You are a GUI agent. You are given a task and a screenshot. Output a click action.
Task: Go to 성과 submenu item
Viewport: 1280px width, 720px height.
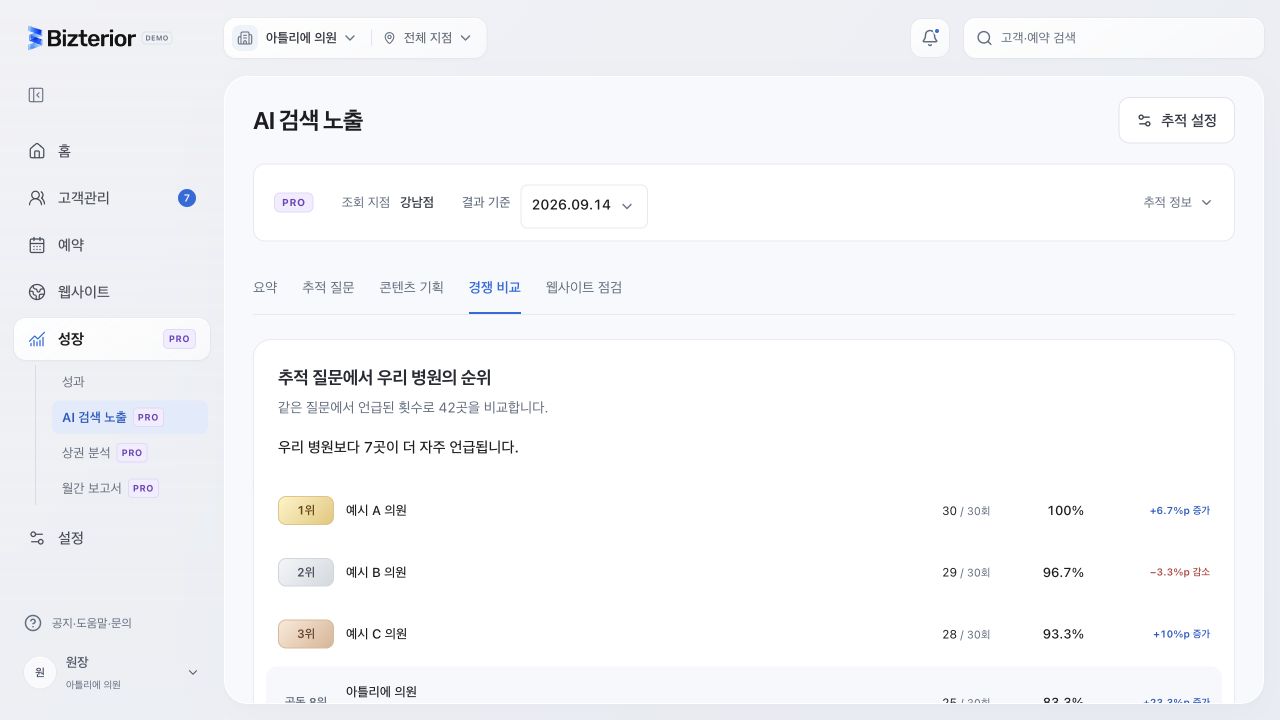73,382
